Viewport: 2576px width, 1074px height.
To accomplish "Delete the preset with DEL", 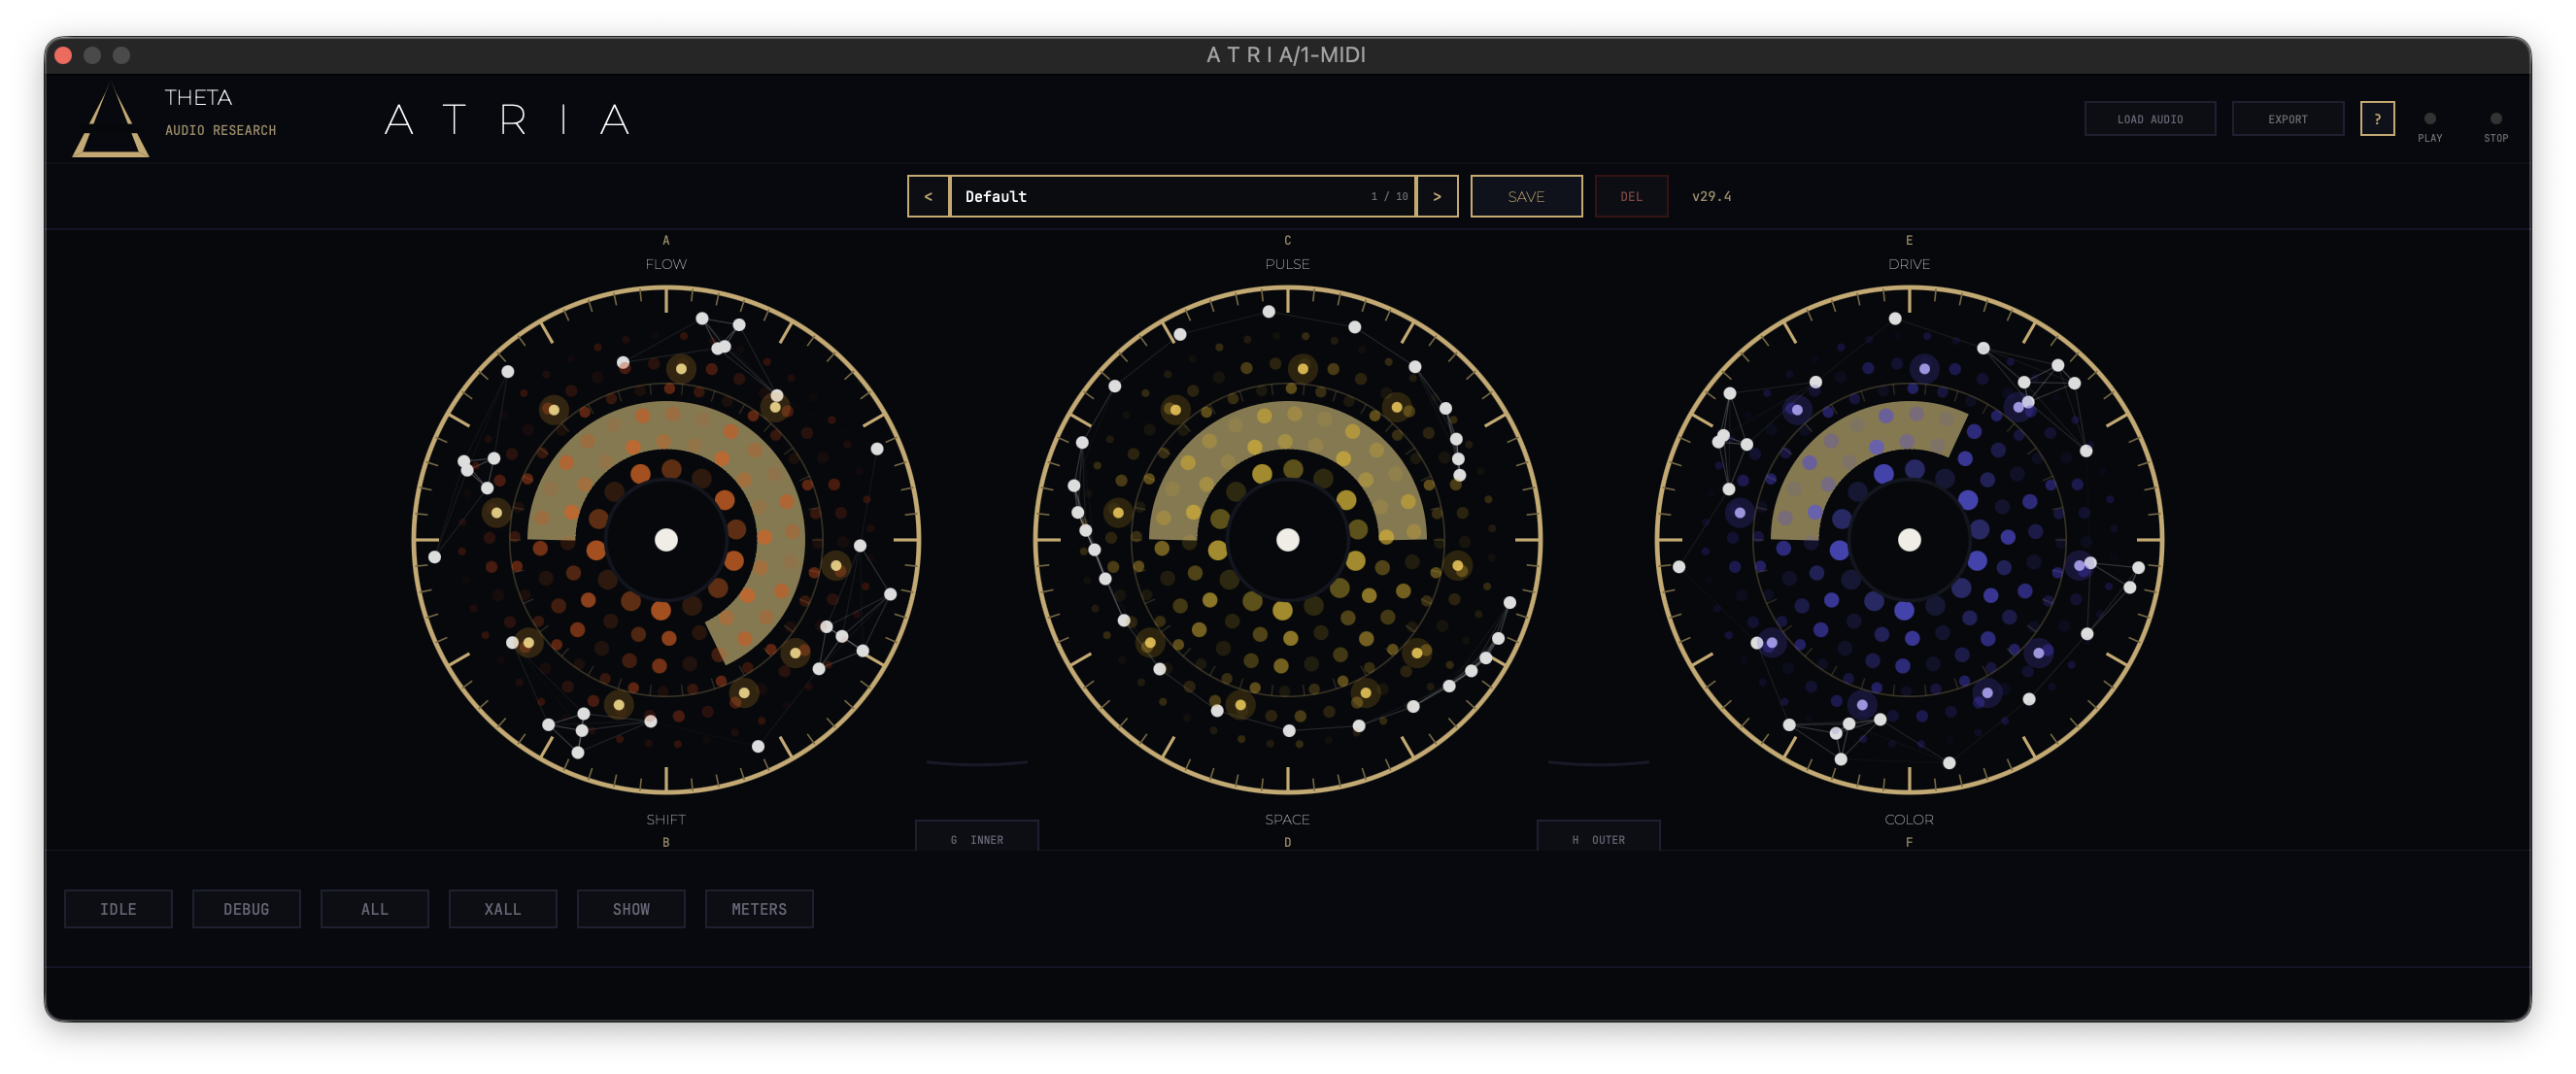I will [1631, 196].
